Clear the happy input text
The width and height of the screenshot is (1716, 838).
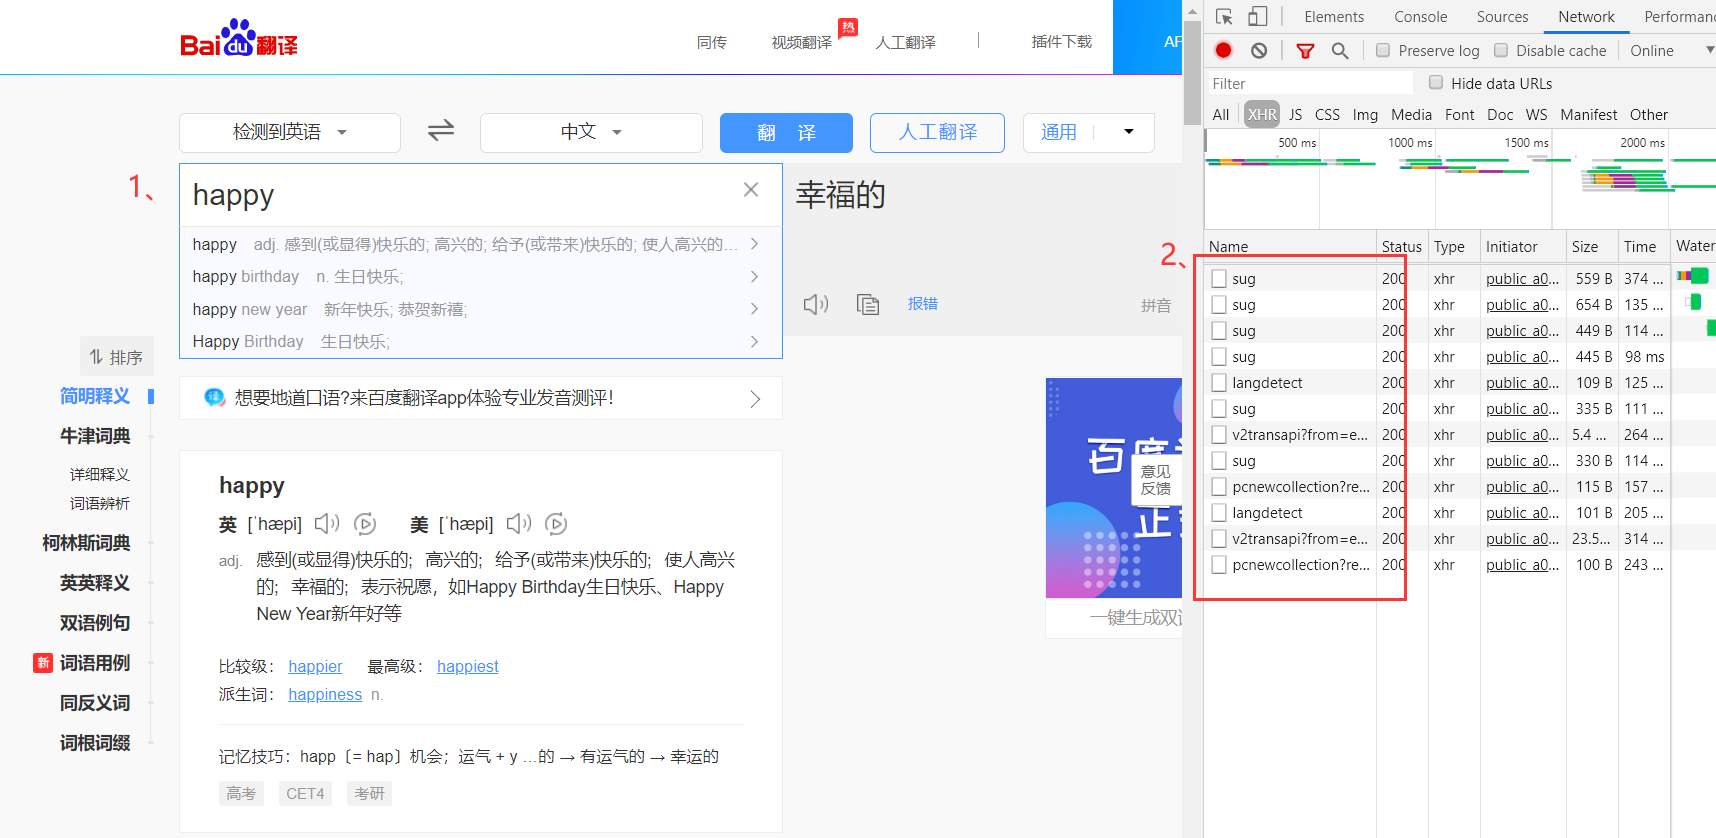point(751,190)
